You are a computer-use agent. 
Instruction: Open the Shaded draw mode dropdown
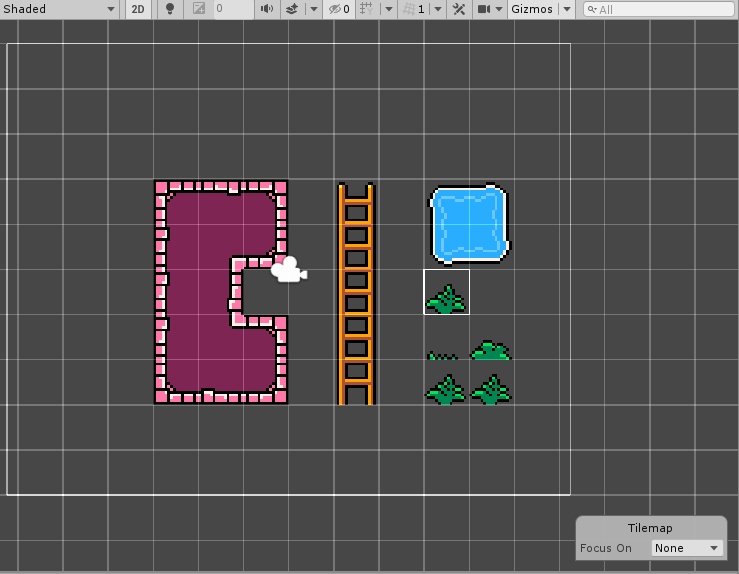(x=60, y=9)
